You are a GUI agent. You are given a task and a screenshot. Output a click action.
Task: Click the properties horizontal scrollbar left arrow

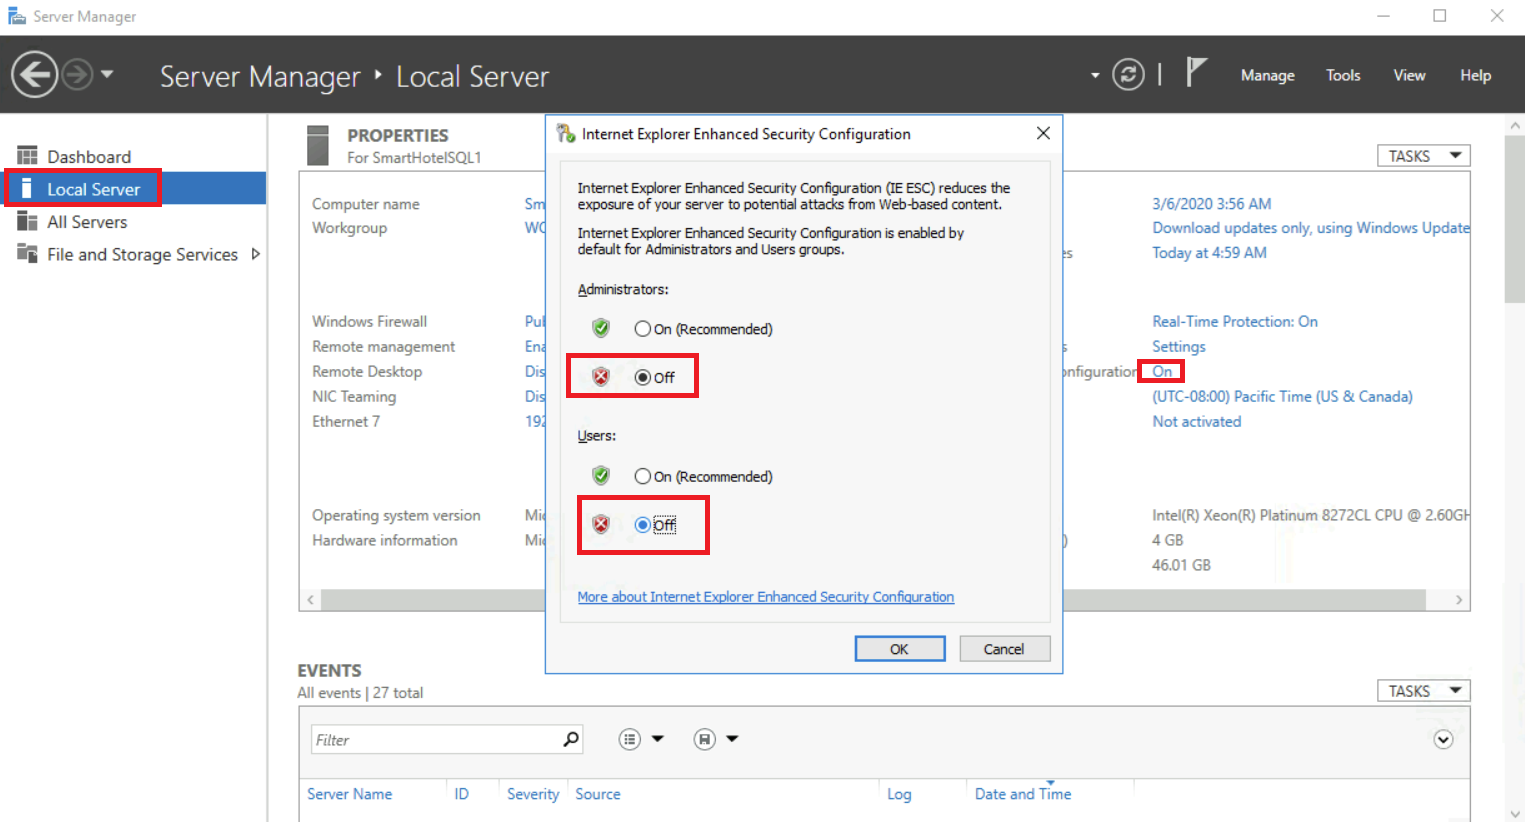(x=311, y=600)
